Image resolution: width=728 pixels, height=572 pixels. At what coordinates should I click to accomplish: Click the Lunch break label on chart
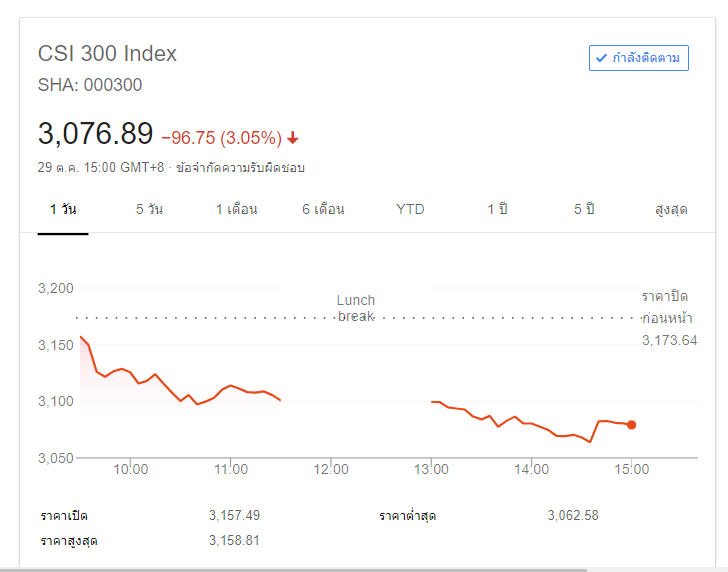(x=356, y=308)
